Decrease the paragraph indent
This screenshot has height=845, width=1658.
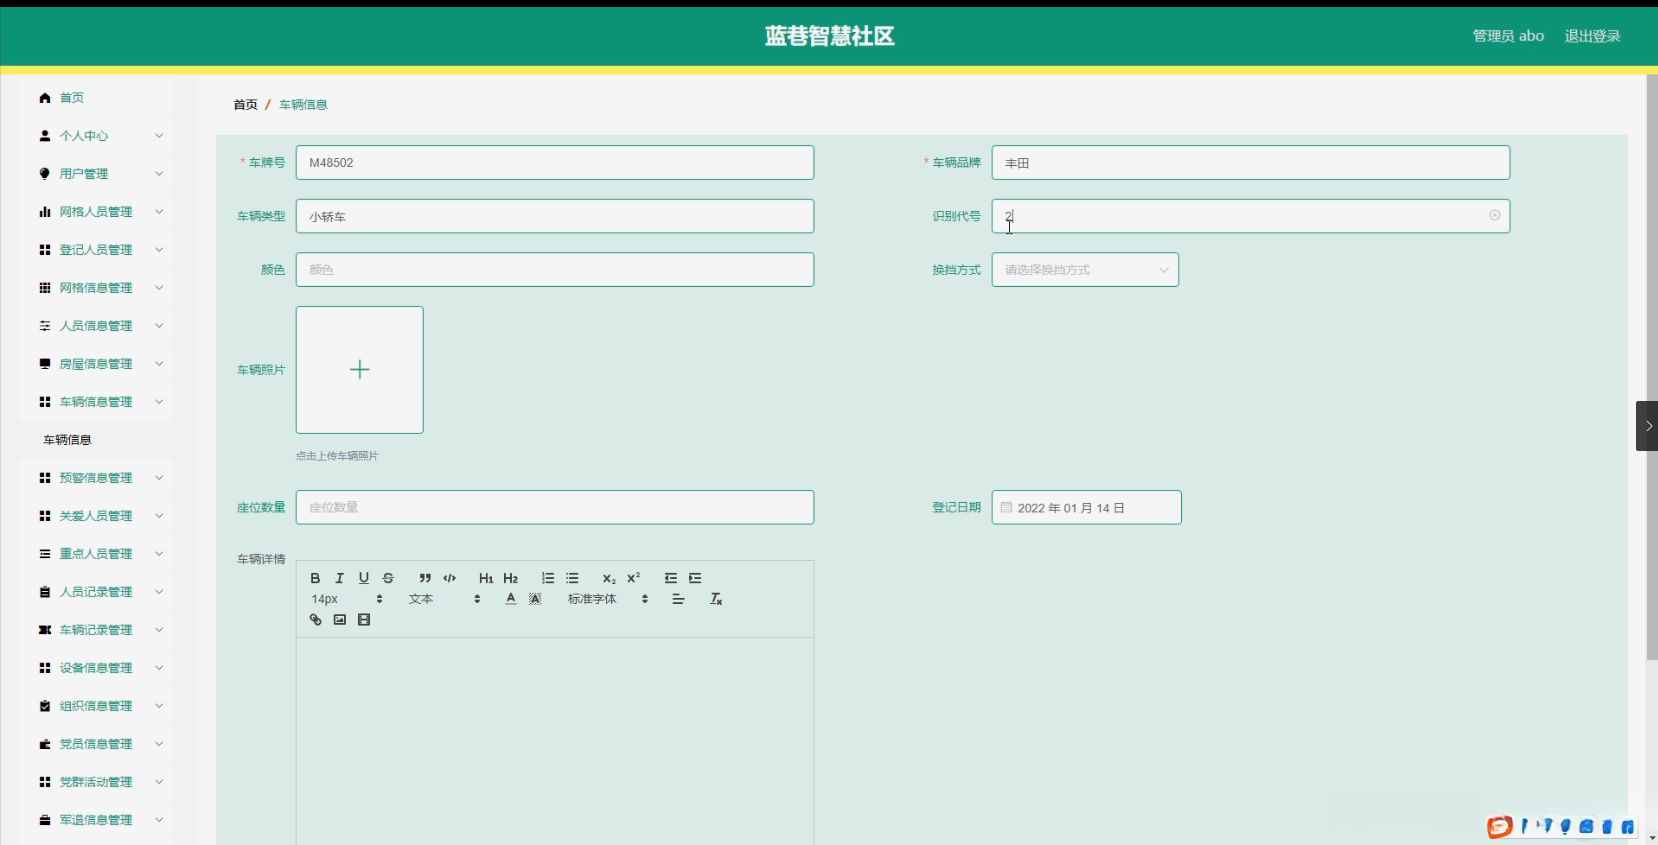click(671, 578)
